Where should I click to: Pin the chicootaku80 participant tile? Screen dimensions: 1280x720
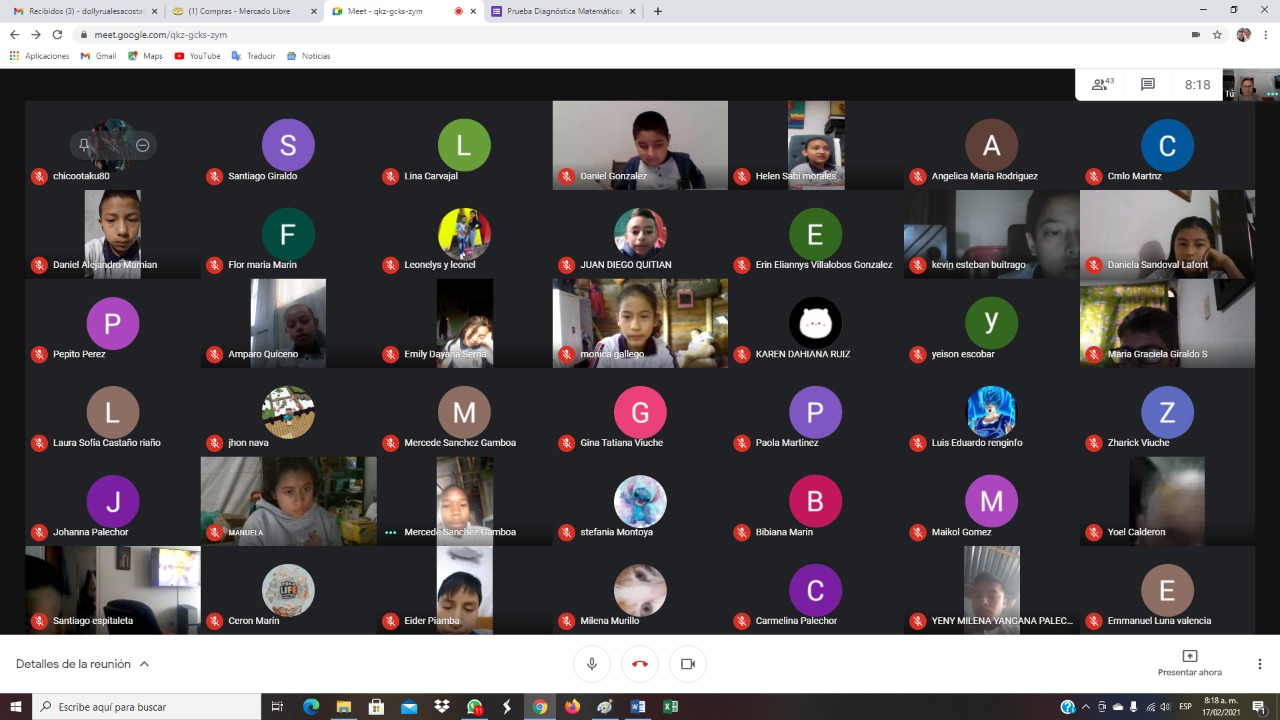coord(84,145)
